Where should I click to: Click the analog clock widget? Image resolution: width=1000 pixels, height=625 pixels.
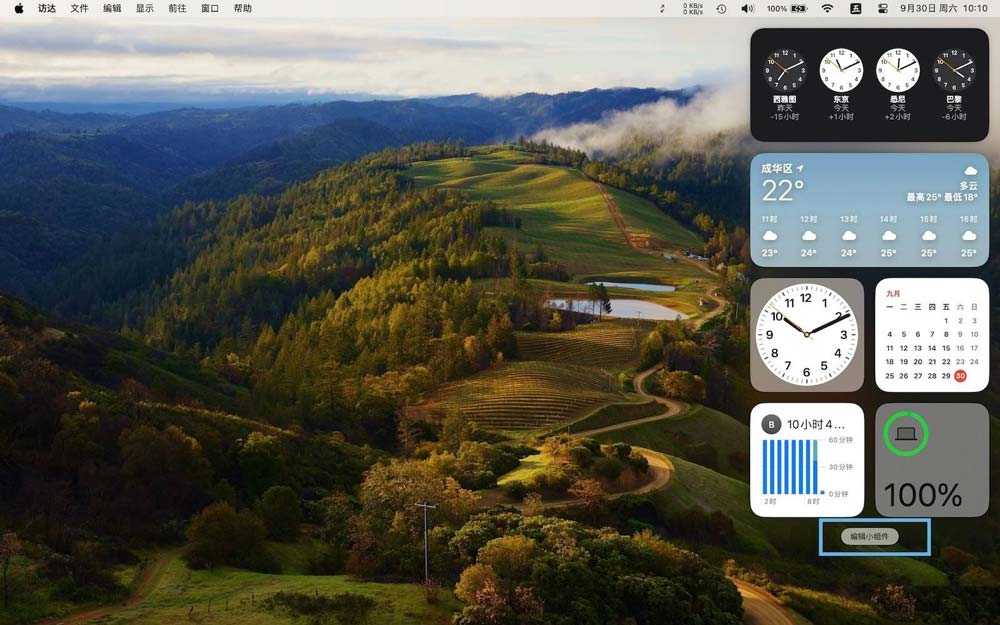(808, 334)
